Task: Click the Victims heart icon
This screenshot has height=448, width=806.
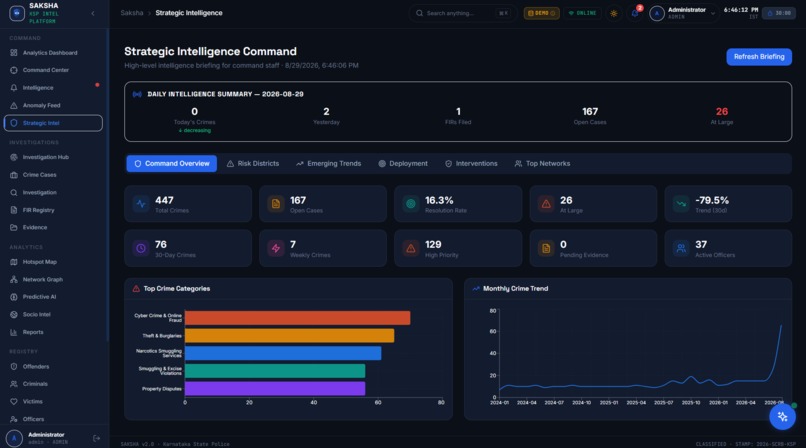Action: 14,401
